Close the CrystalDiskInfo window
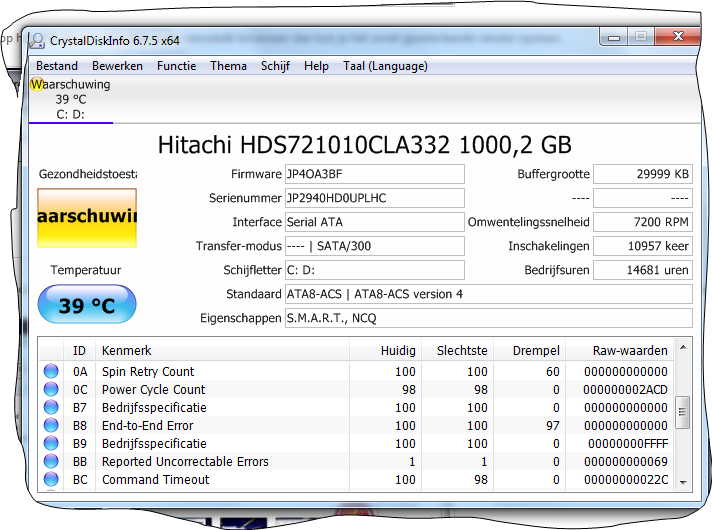Screen dimensions: 712x530 (678, 36)
